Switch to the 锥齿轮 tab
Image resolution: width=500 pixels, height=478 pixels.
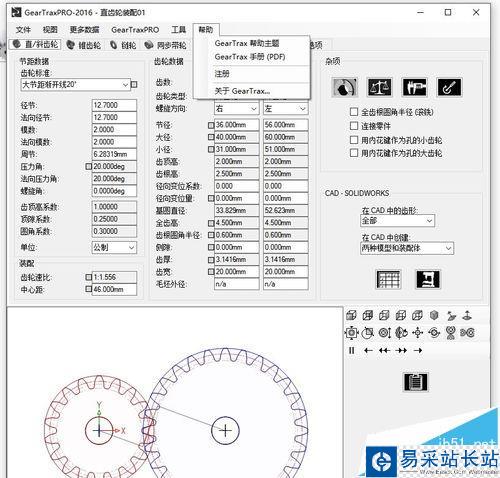pyautogui.click(x=84, y=45)
